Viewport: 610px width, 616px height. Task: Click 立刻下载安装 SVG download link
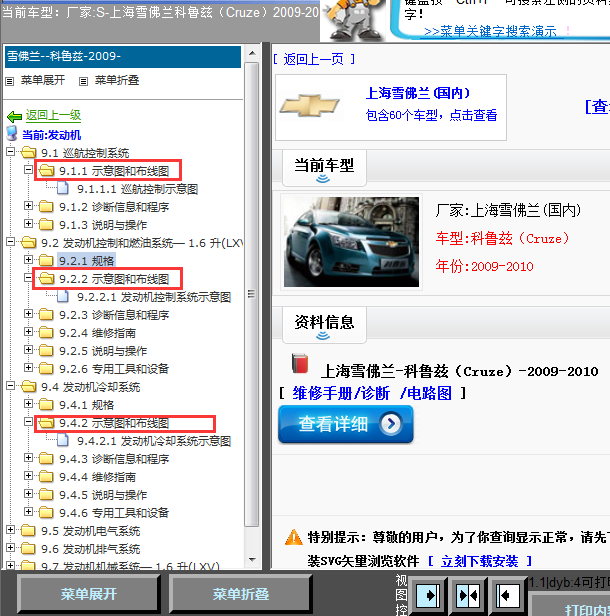click(x=479, y=561)
